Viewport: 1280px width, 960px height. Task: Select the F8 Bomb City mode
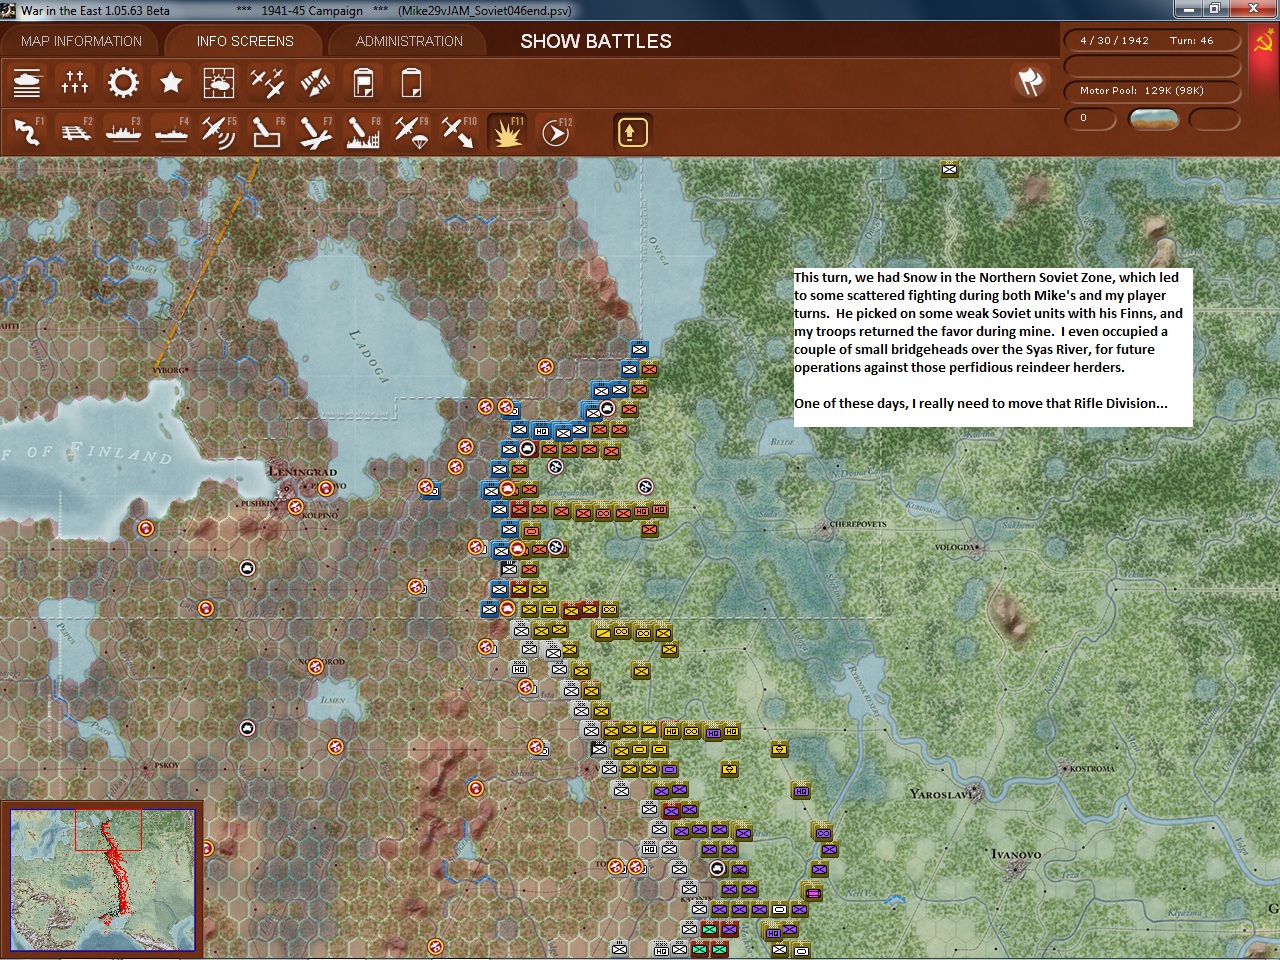[x=363, y=132]
